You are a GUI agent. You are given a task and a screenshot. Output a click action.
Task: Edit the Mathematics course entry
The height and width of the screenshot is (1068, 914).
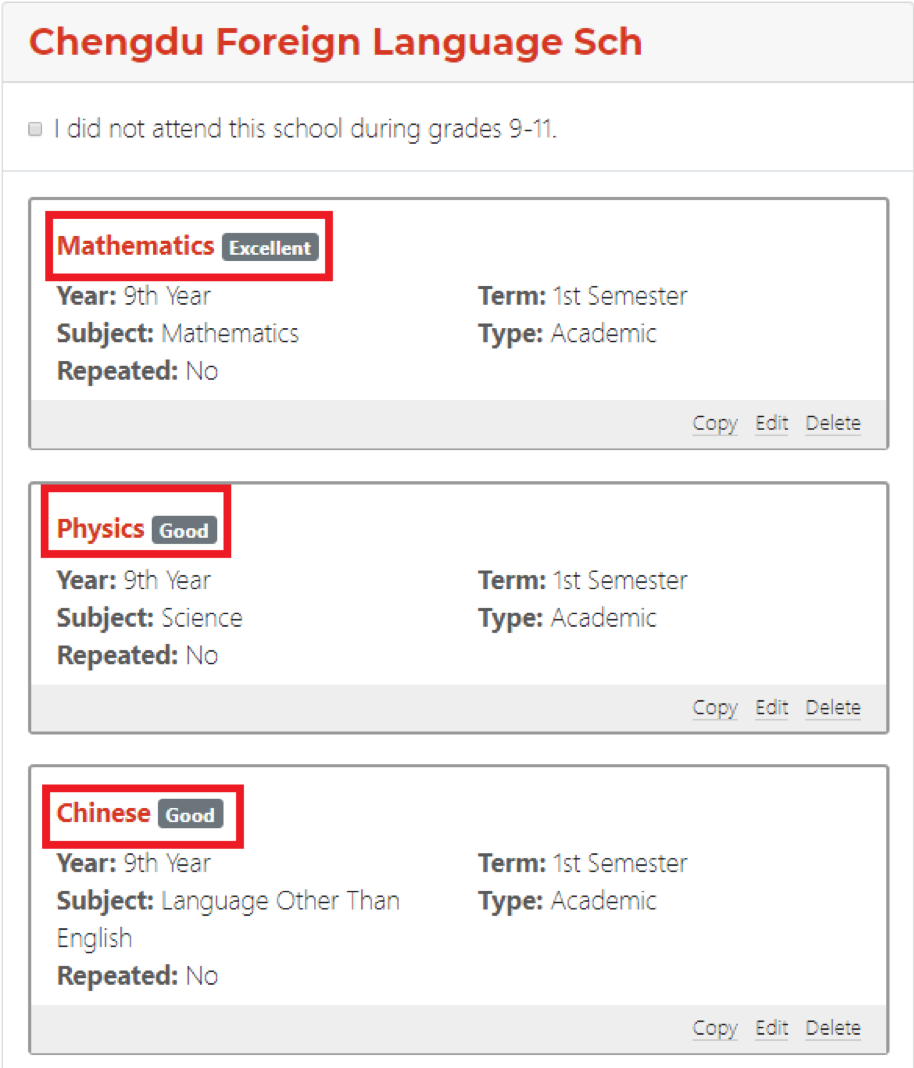(x=772, y=423)
